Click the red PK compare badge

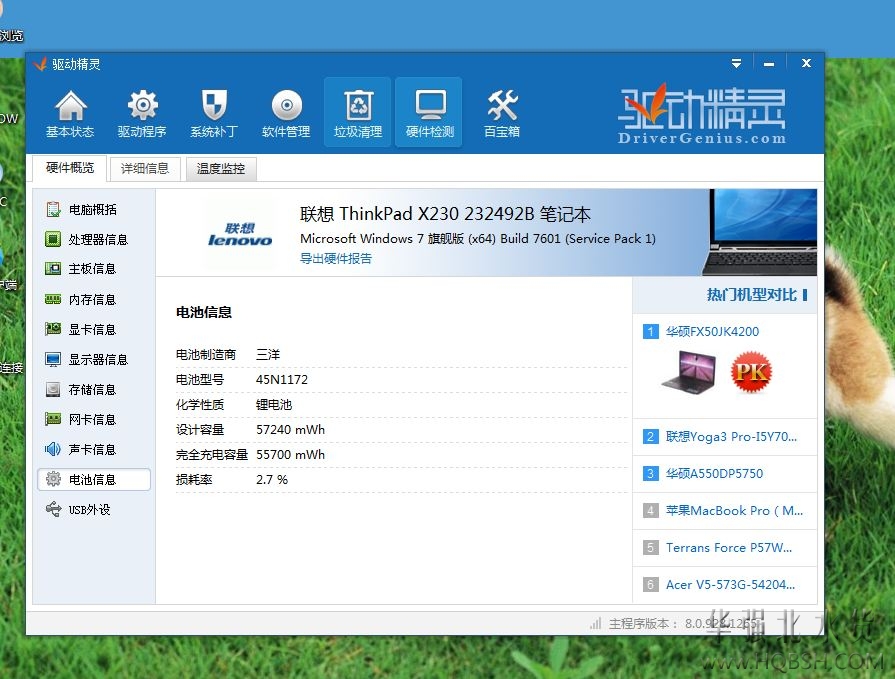pyautogui.click(x=751, y=373)
